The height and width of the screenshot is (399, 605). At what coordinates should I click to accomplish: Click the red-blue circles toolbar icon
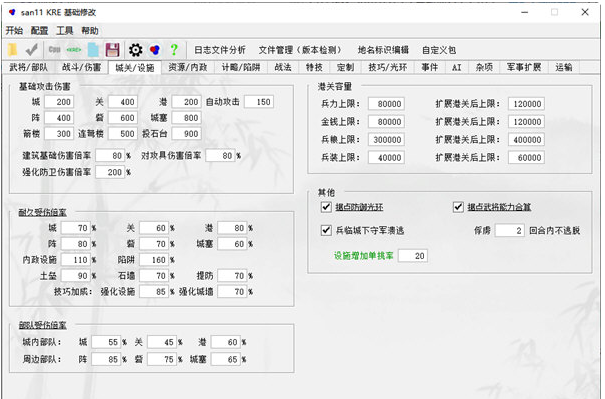click(x=155, y=50)
